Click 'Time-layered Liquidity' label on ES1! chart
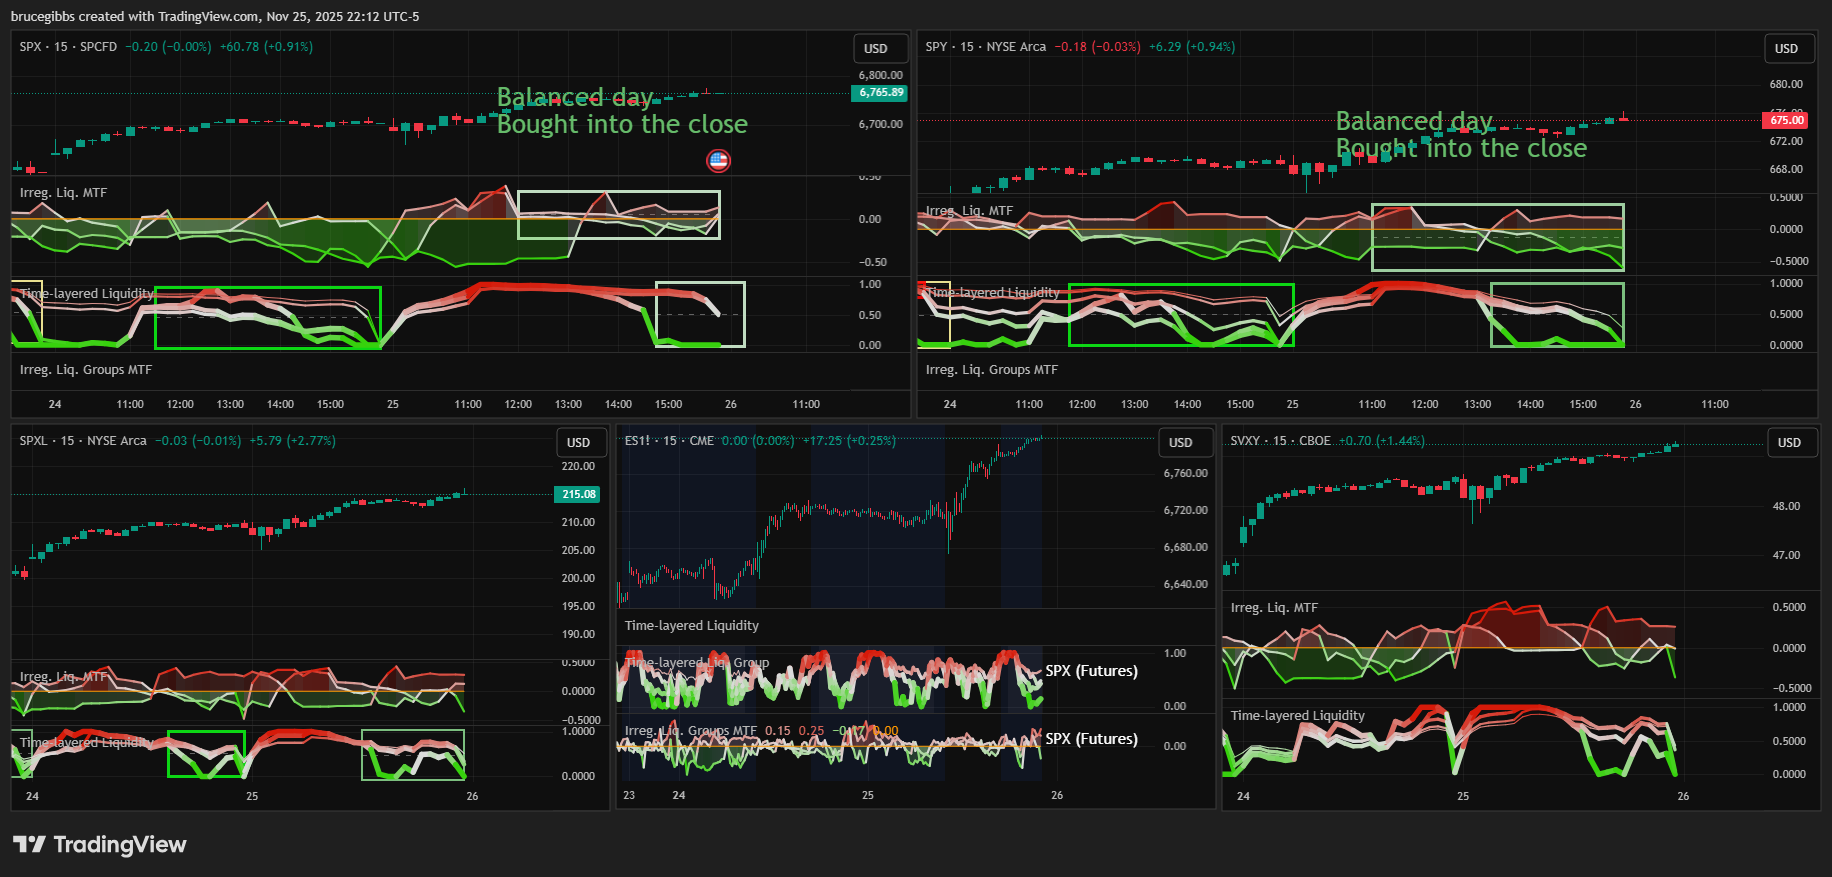Viewport: 1832px width, 877px height. tap(691, 626)
